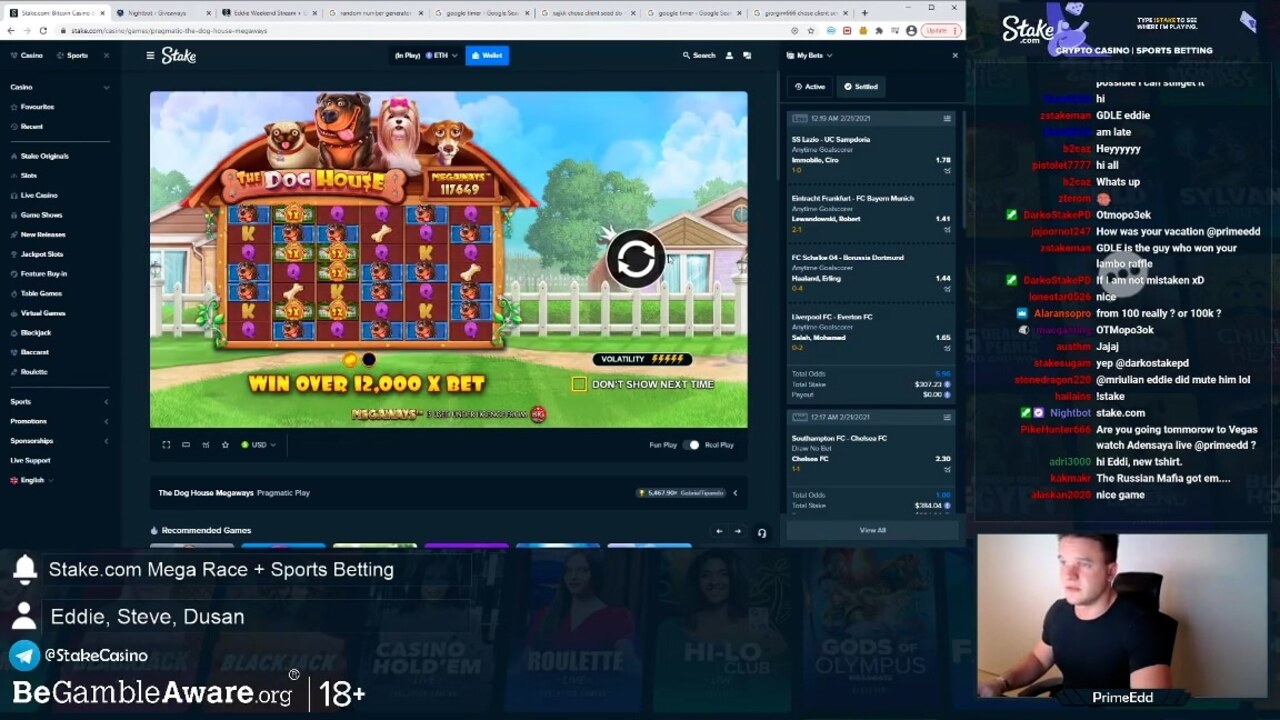
Task: Expand the English language selector
Action: [32, 480]
